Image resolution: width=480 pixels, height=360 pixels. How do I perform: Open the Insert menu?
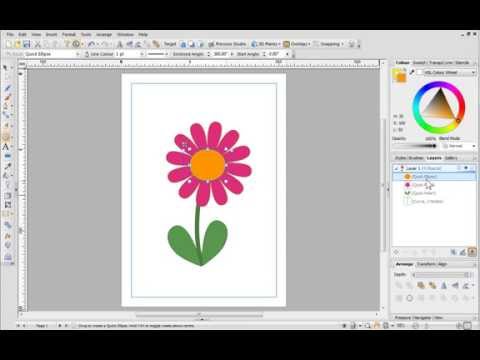tap(51, 34)
